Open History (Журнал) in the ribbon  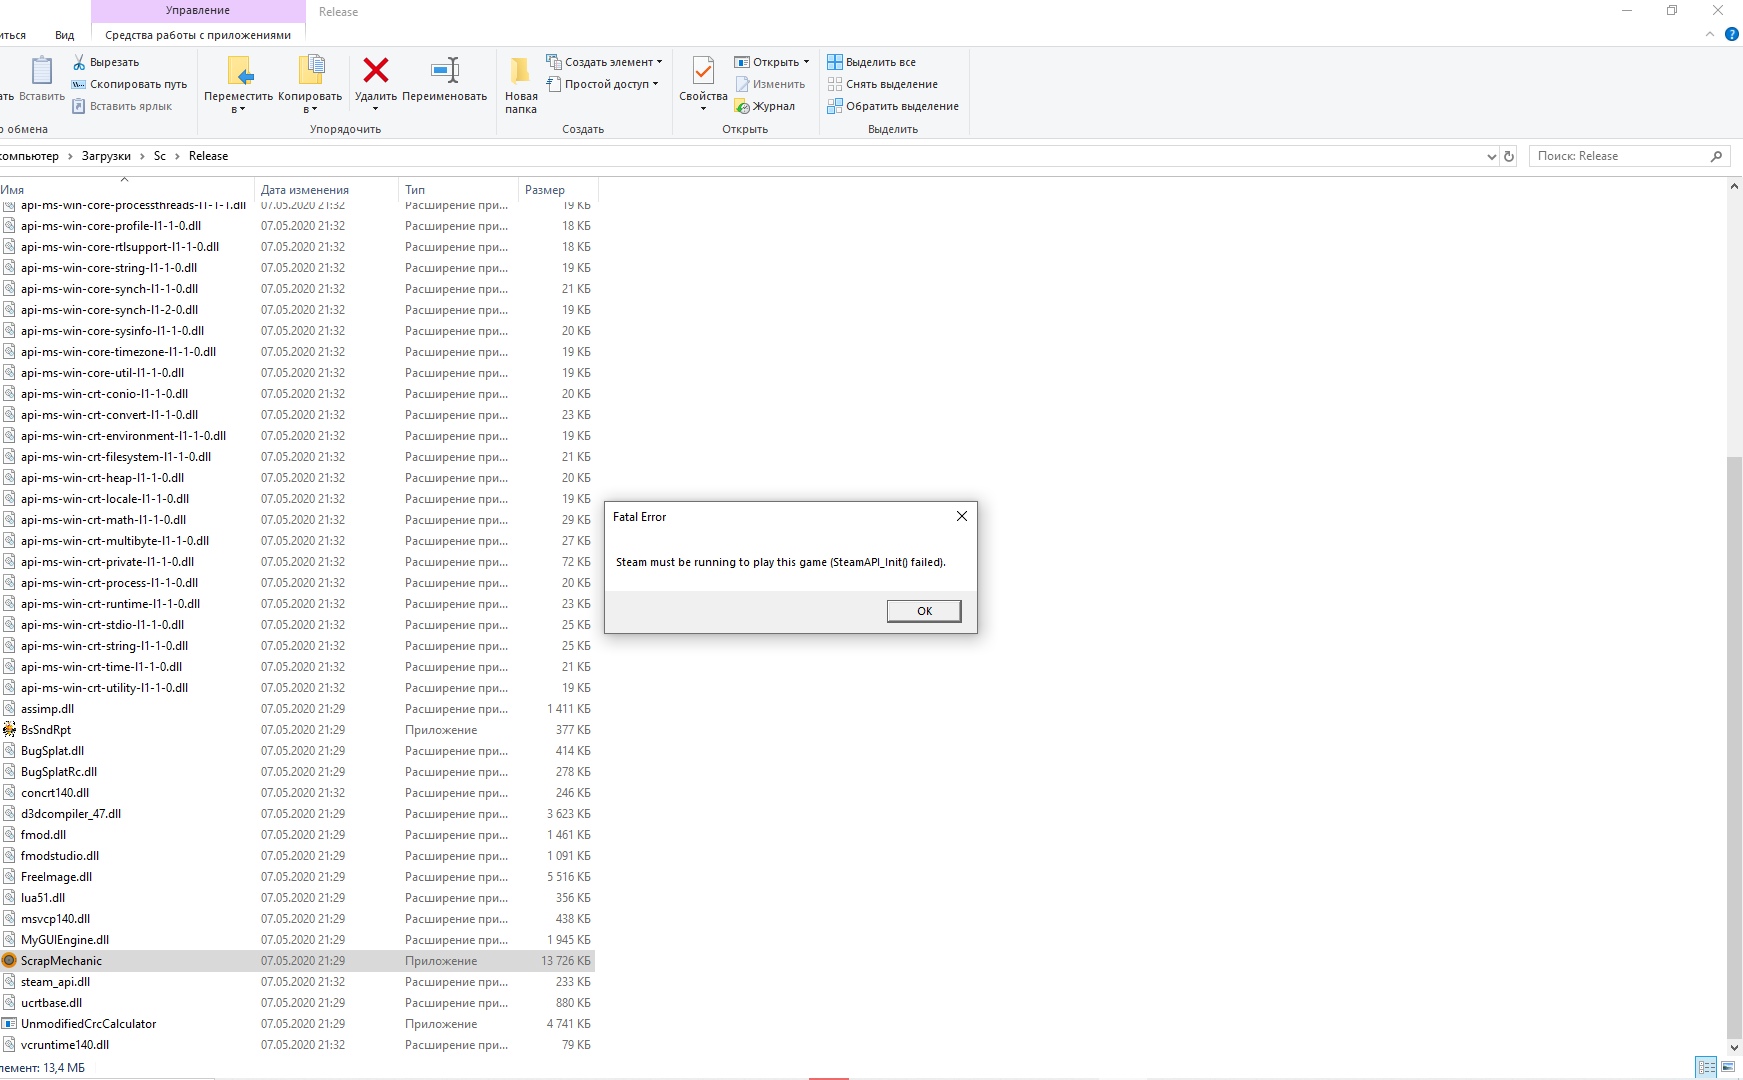765,106
